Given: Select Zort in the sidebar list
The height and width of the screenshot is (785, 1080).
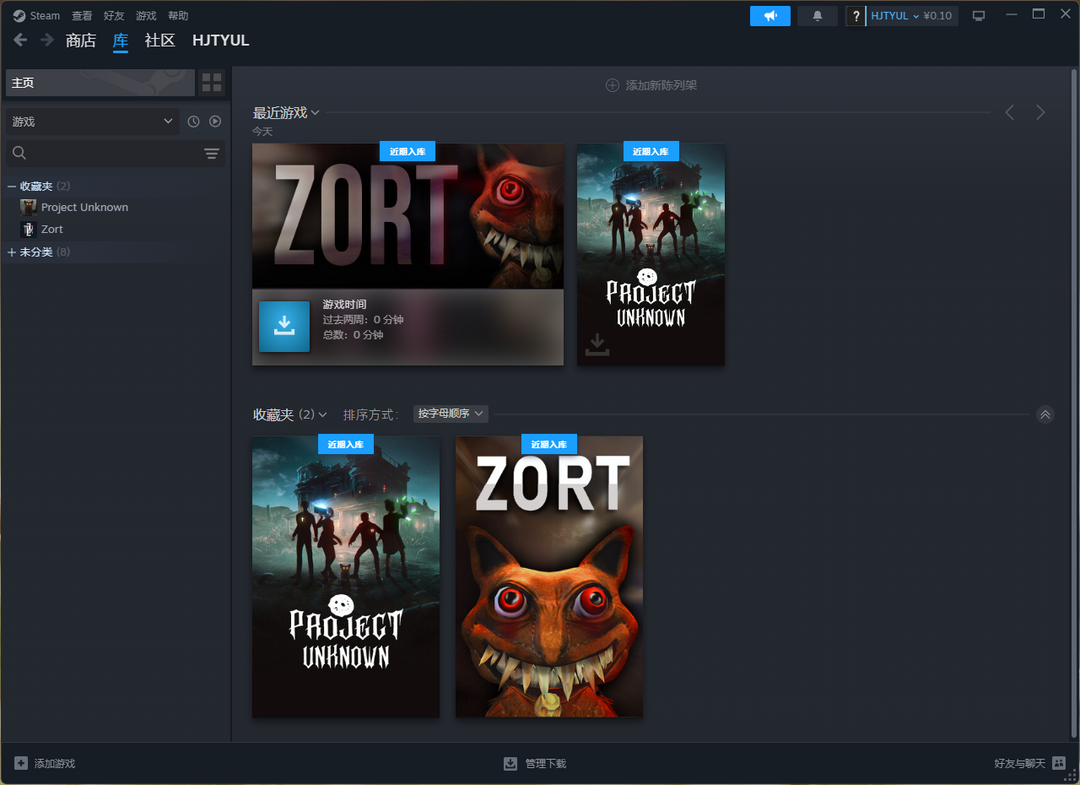Looking at the screenshot, I should 52,229.
